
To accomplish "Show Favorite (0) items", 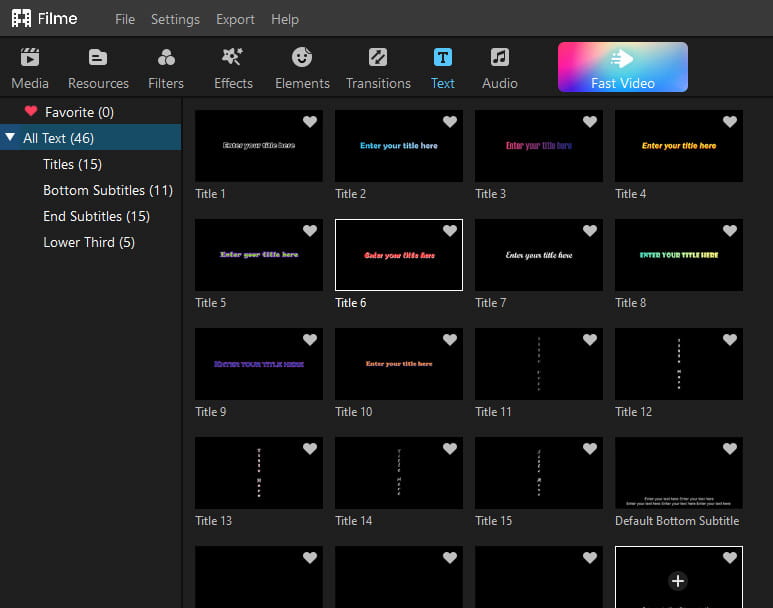I will (79, 112).
